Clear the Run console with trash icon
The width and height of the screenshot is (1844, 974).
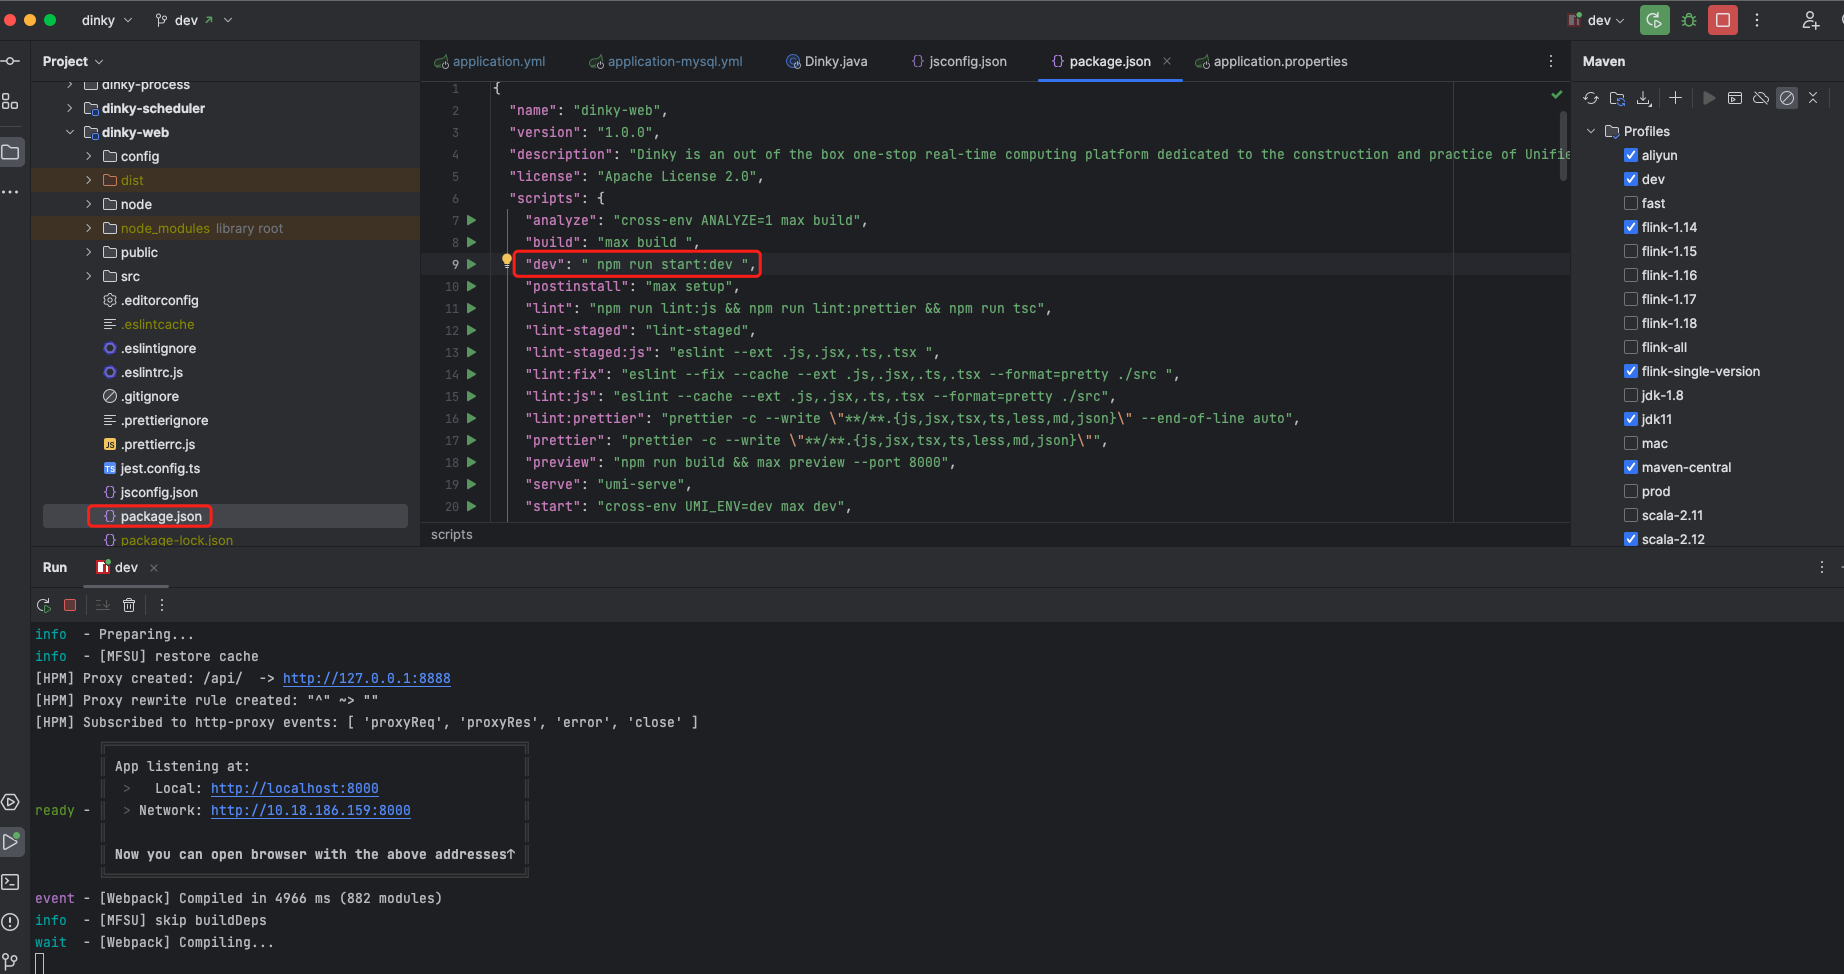[129, 604]
